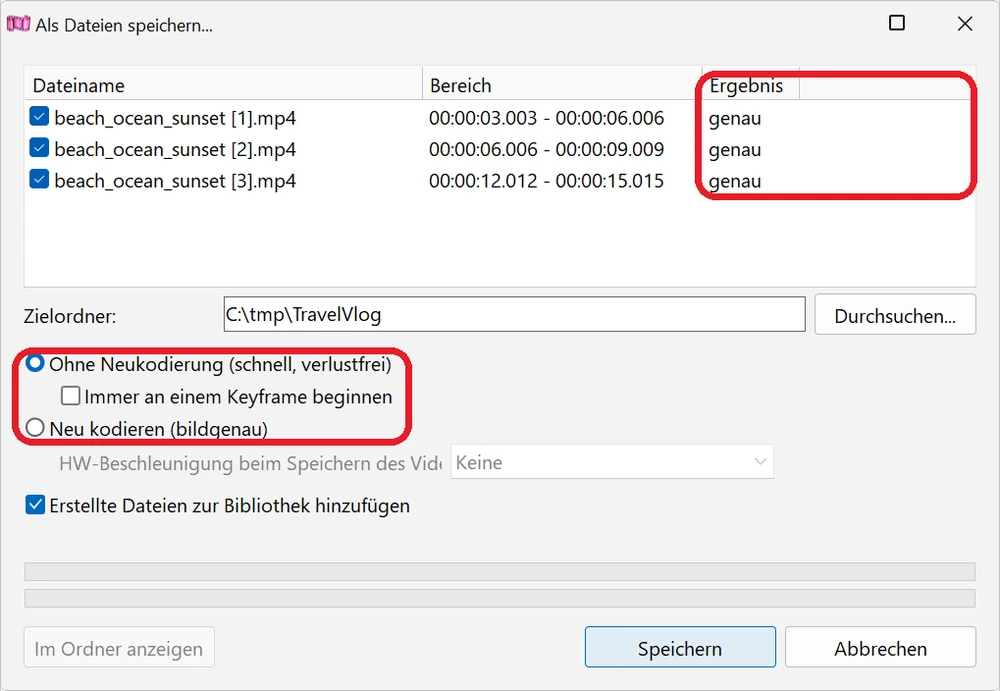The image size is (1000, 691).
Task: Click Im Ordner anzeigen button
Action: click(x=119, y=648)
